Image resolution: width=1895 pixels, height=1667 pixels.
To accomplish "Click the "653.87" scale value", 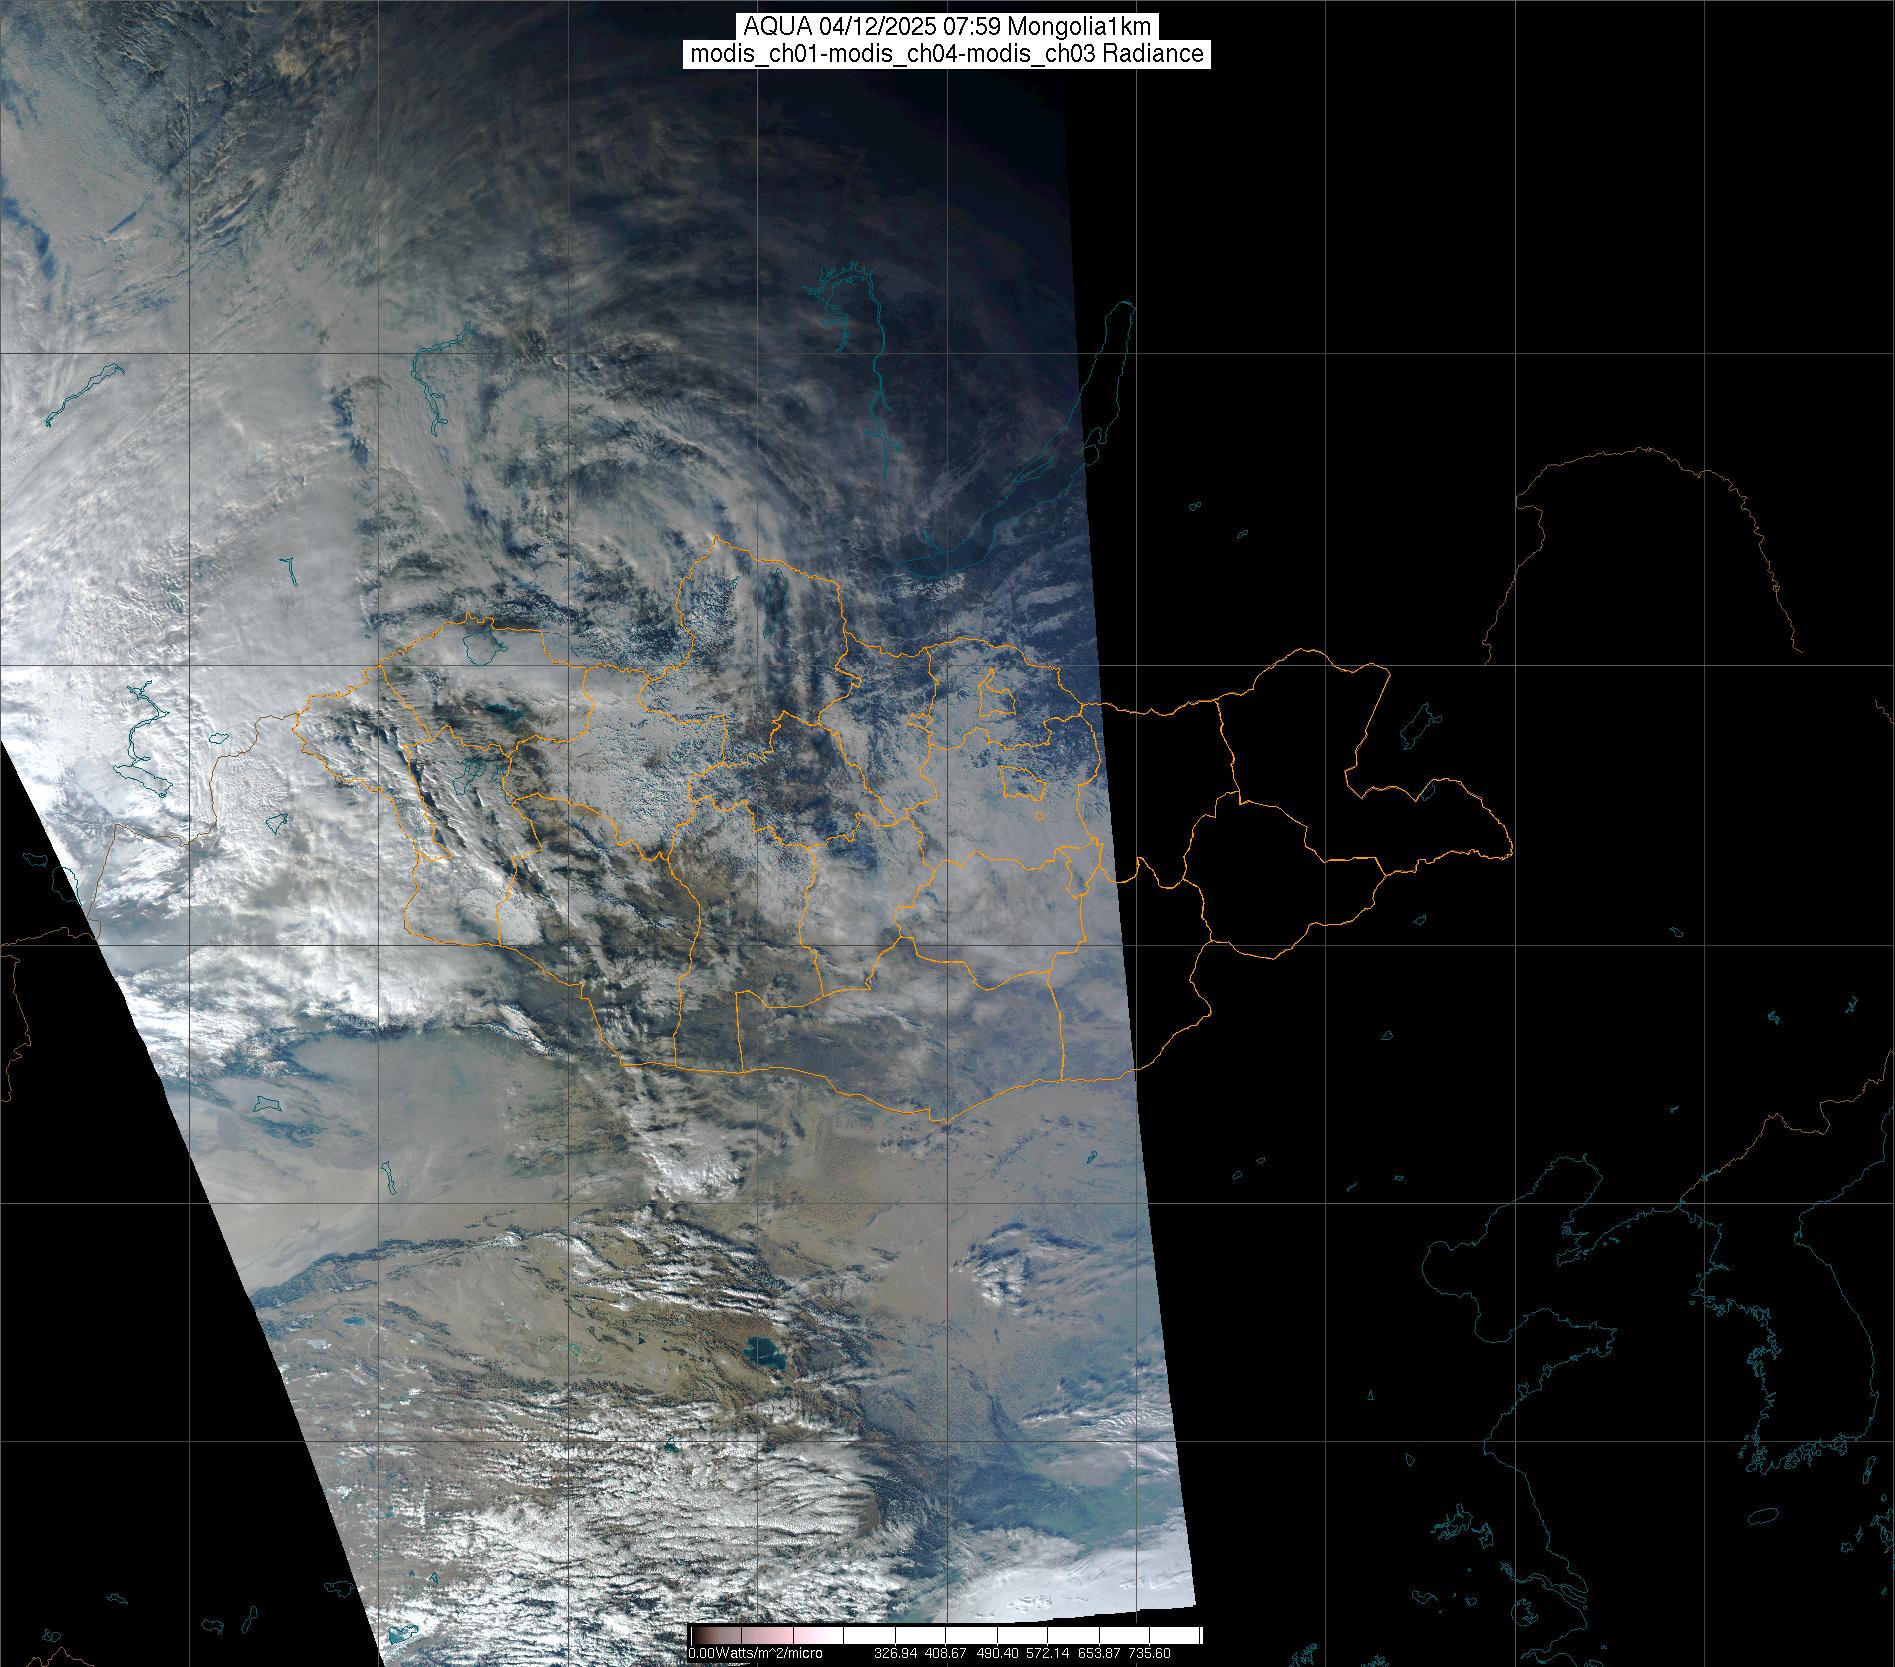I will (1099, 1653).
